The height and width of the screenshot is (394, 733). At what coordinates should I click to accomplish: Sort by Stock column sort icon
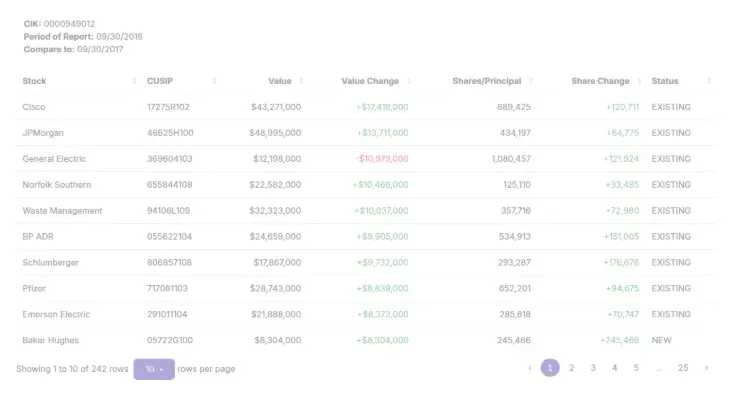[134, 81]
